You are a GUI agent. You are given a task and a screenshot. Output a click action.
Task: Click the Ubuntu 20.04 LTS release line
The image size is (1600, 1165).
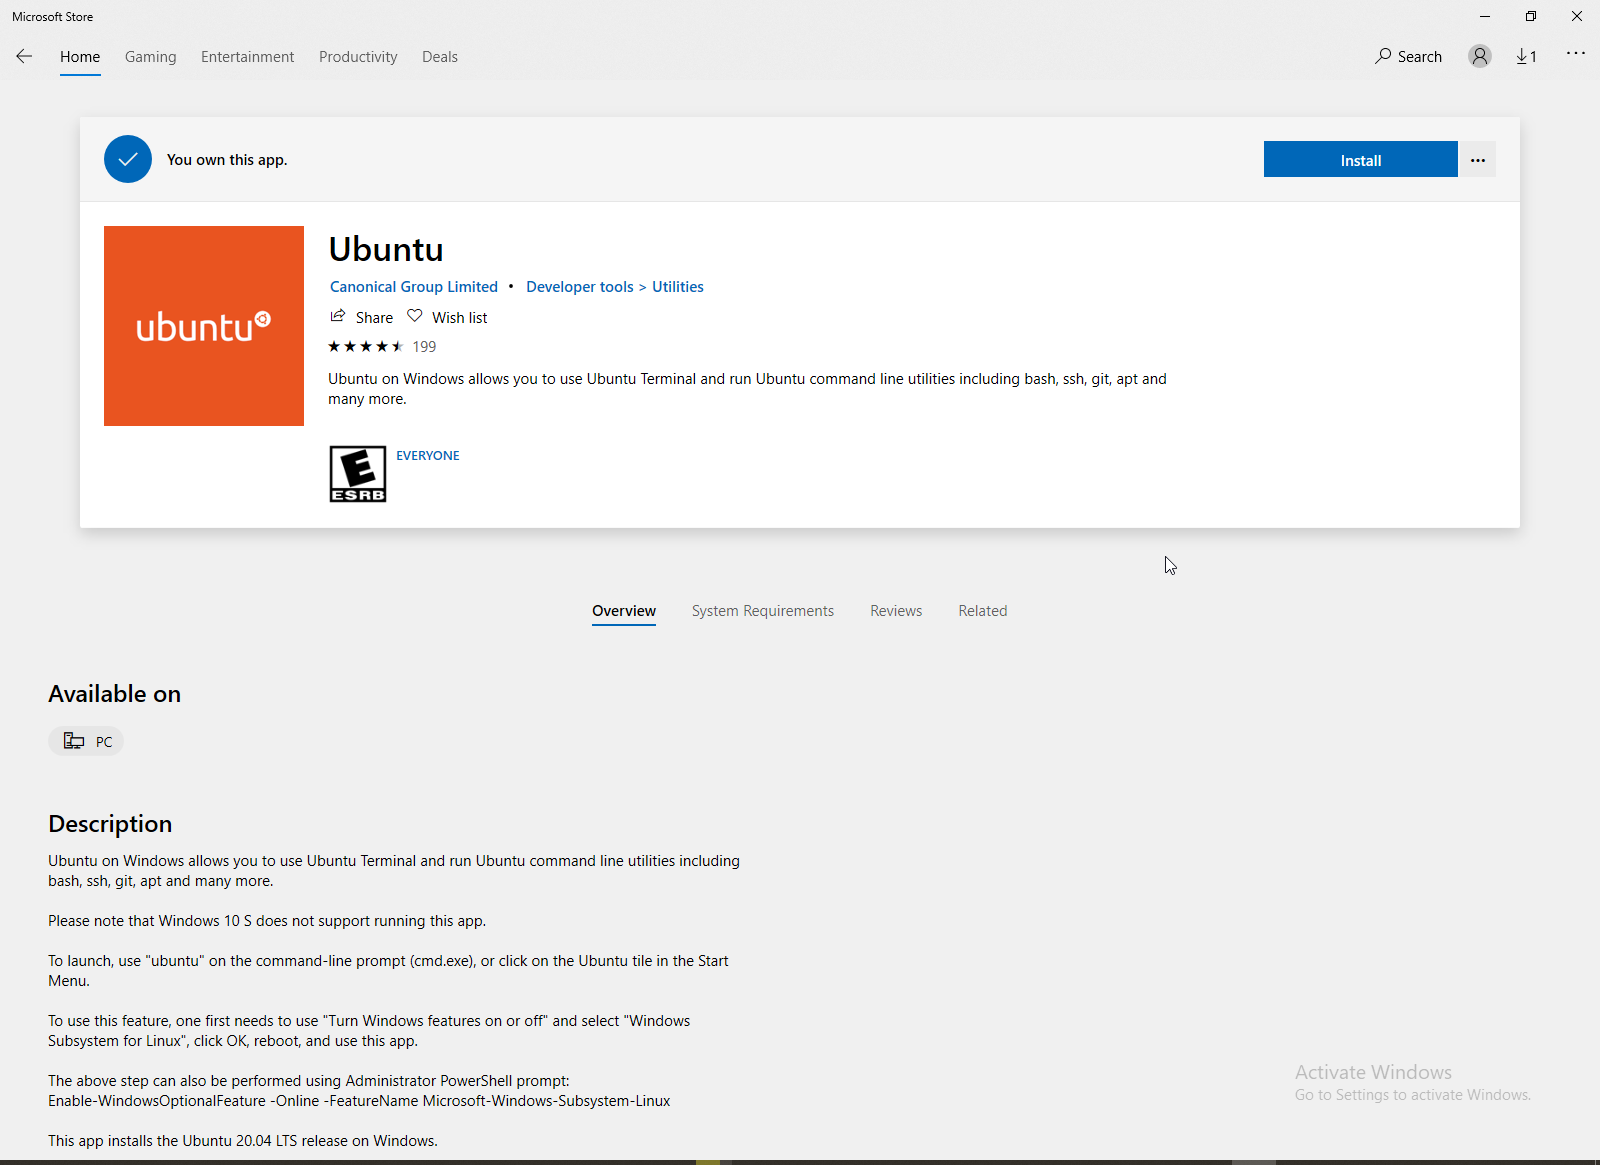click(243, 1141)
